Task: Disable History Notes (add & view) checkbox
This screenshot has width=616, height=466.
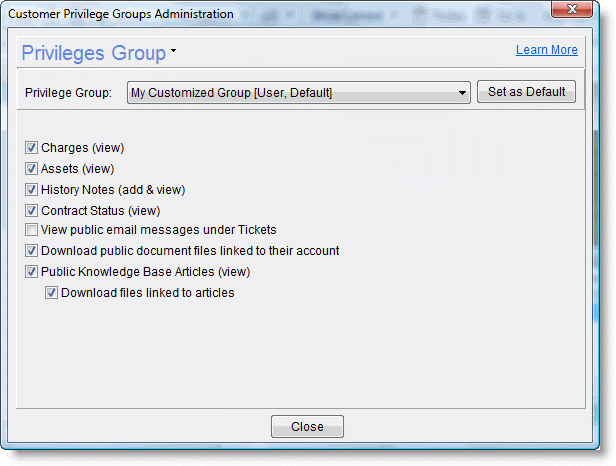Action: (31, 190)
